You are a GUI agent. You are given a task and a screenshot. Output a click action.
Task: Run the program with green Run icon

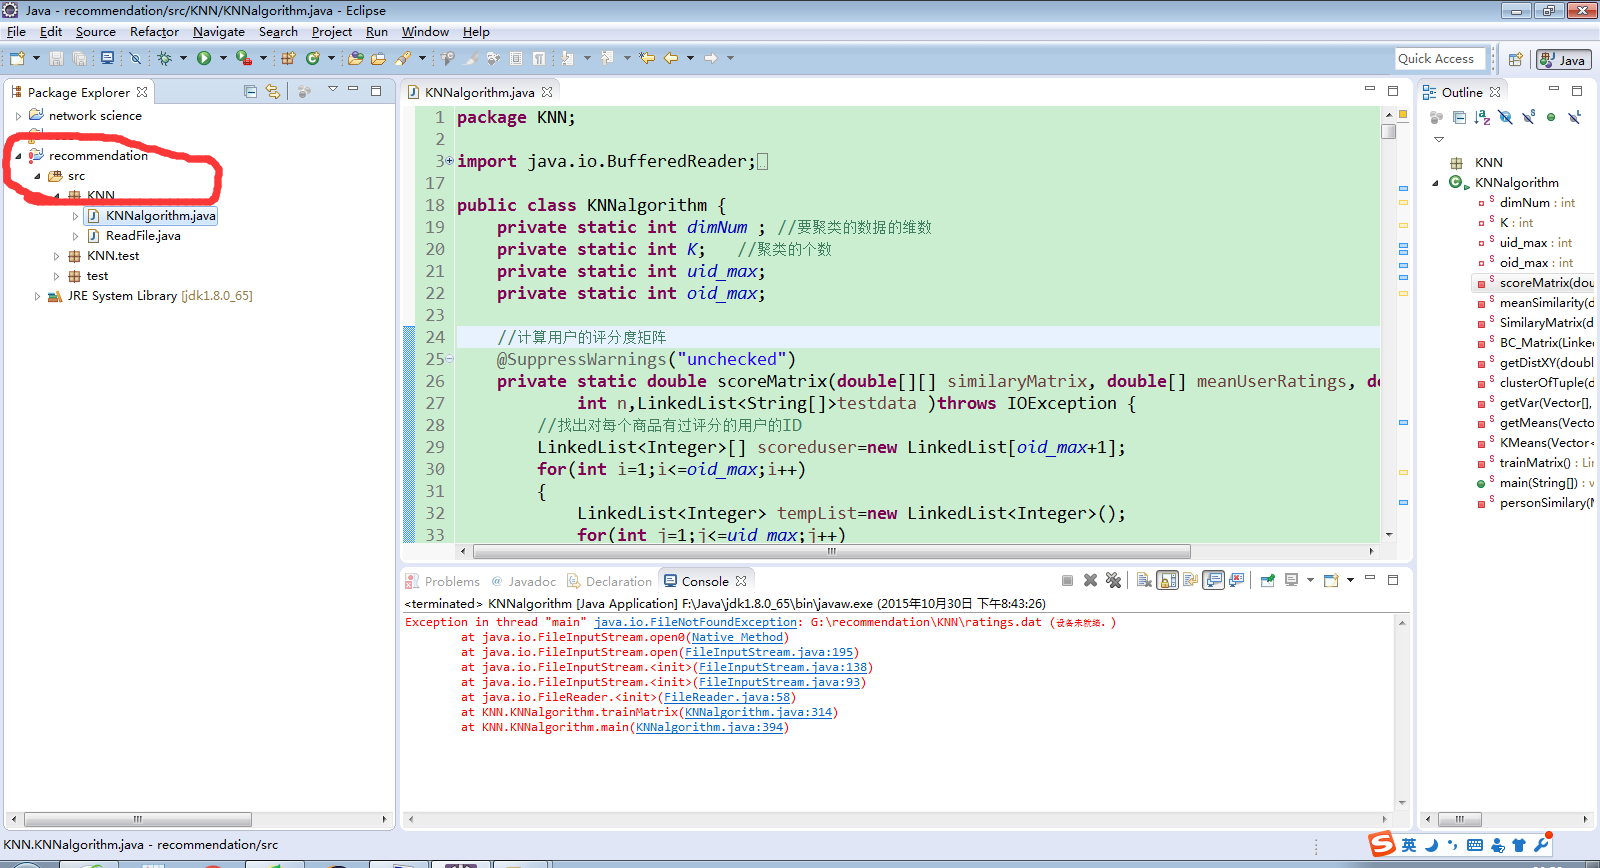[x=204, y=59]
